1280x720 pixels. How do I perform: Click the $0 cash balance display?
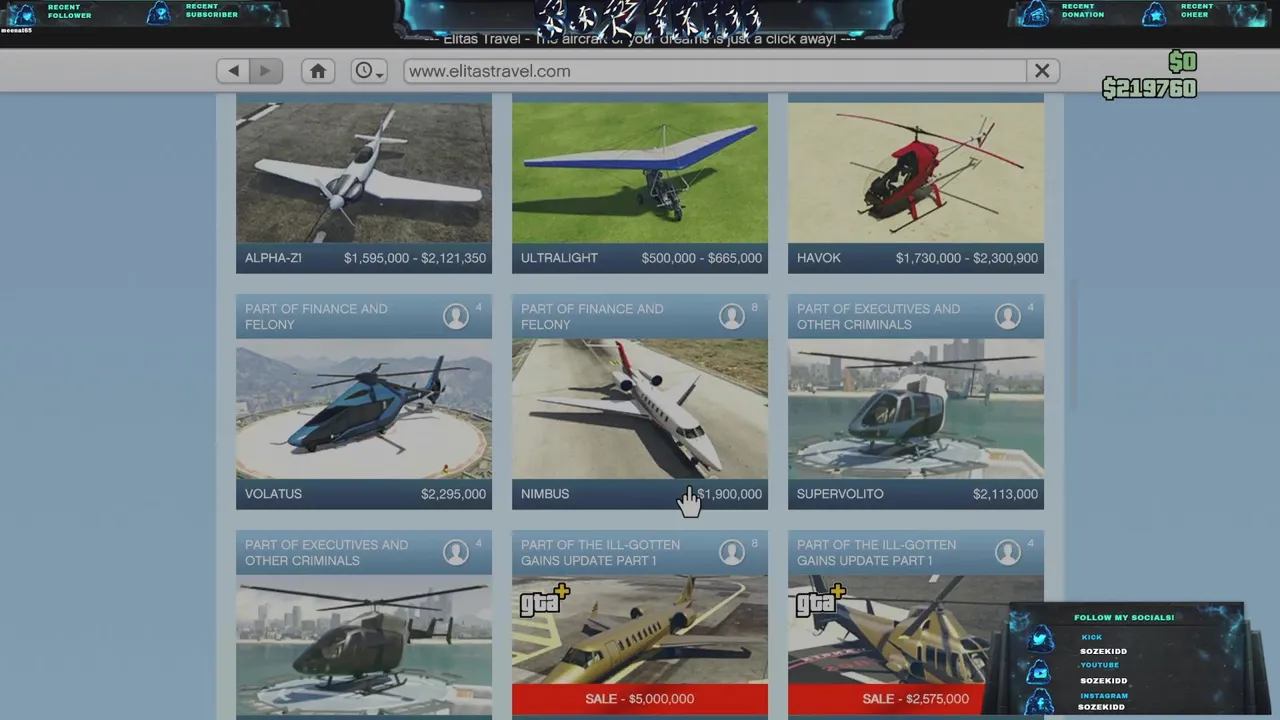pos(1182,62)
